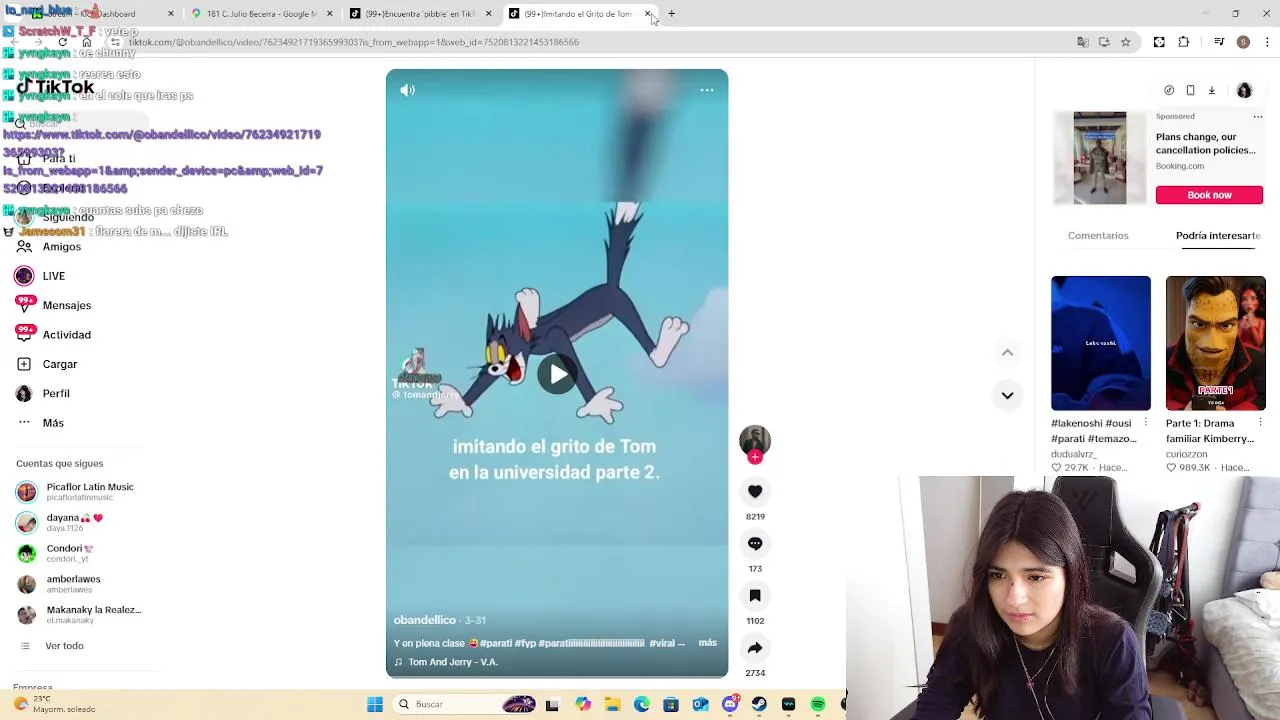Open the obandellico username link
1280x720 pixels.
(424, 620)
